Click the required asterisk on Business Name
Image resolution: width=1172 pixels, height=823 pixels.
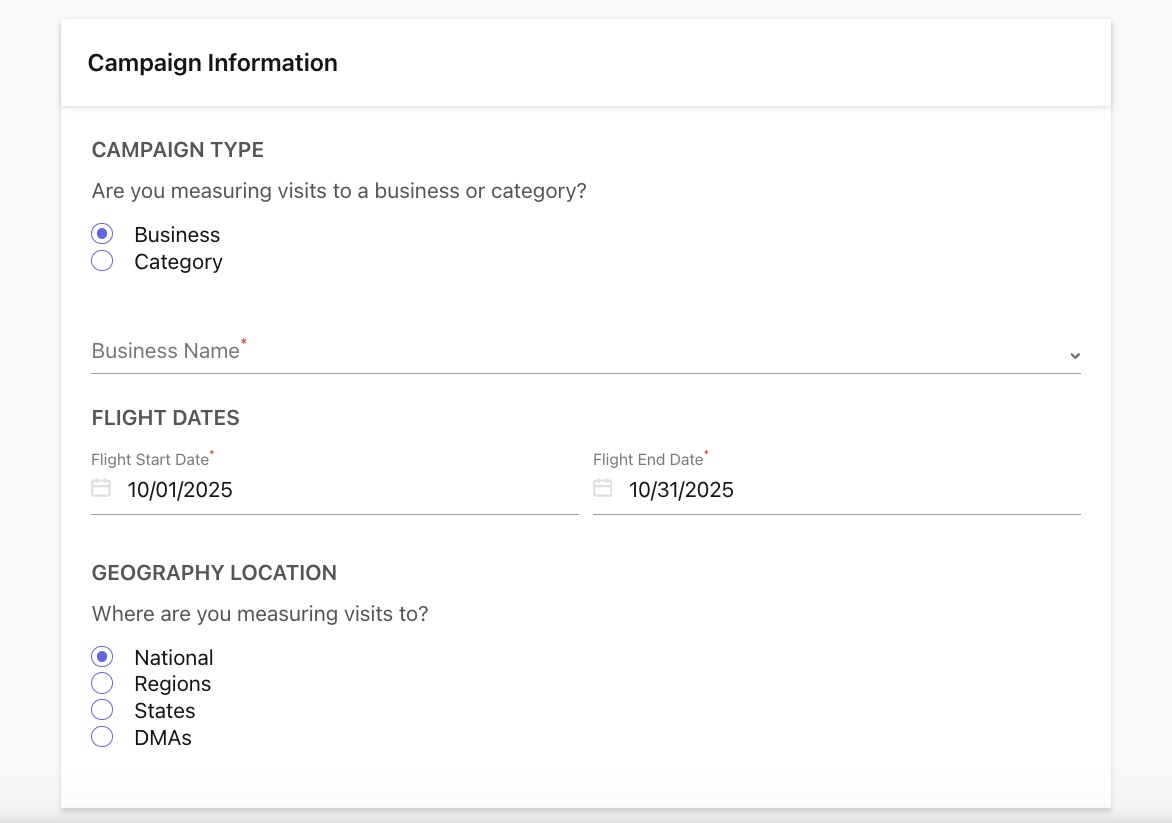point(245,343)
